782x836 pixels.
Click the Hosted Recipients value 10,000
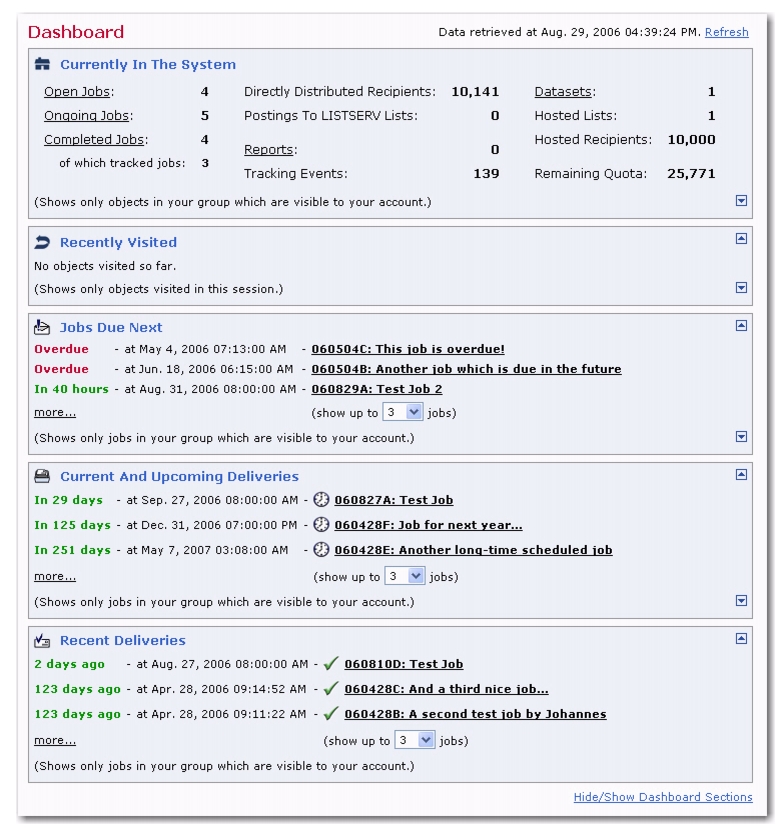tap(691, 140)
